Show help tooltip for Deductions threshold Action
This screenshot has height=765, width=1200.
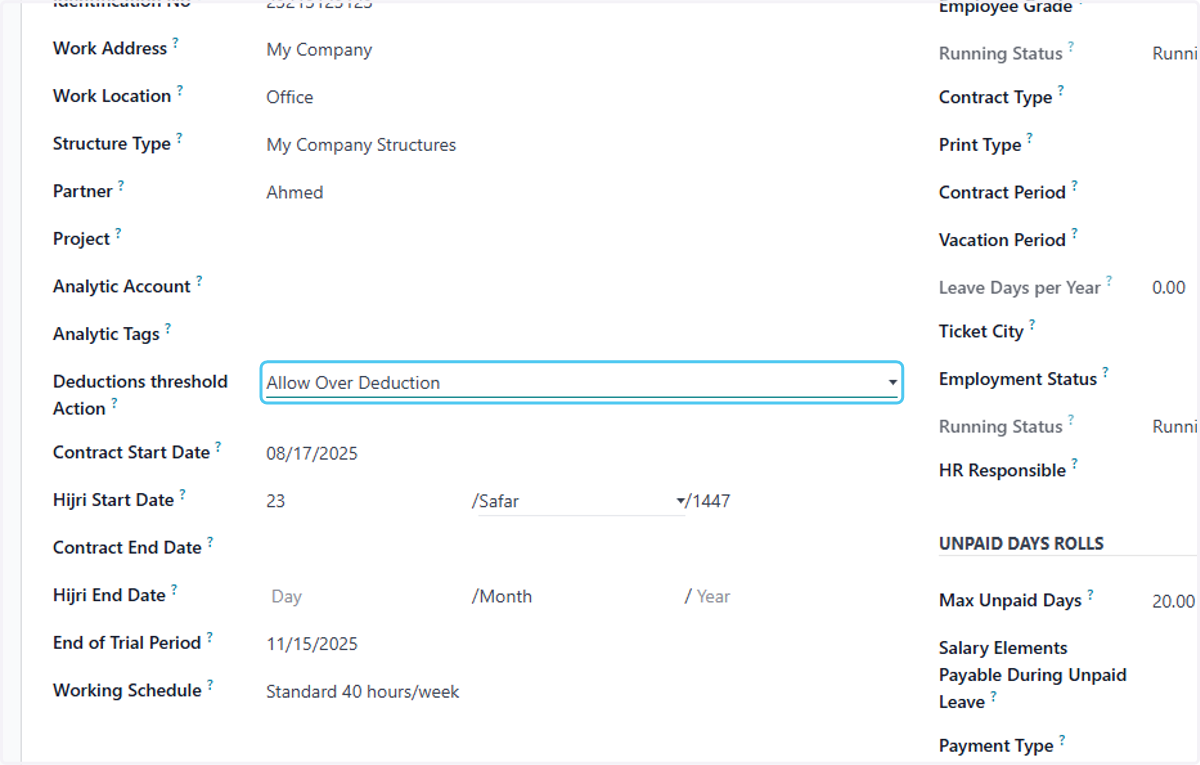click(114, 403)
